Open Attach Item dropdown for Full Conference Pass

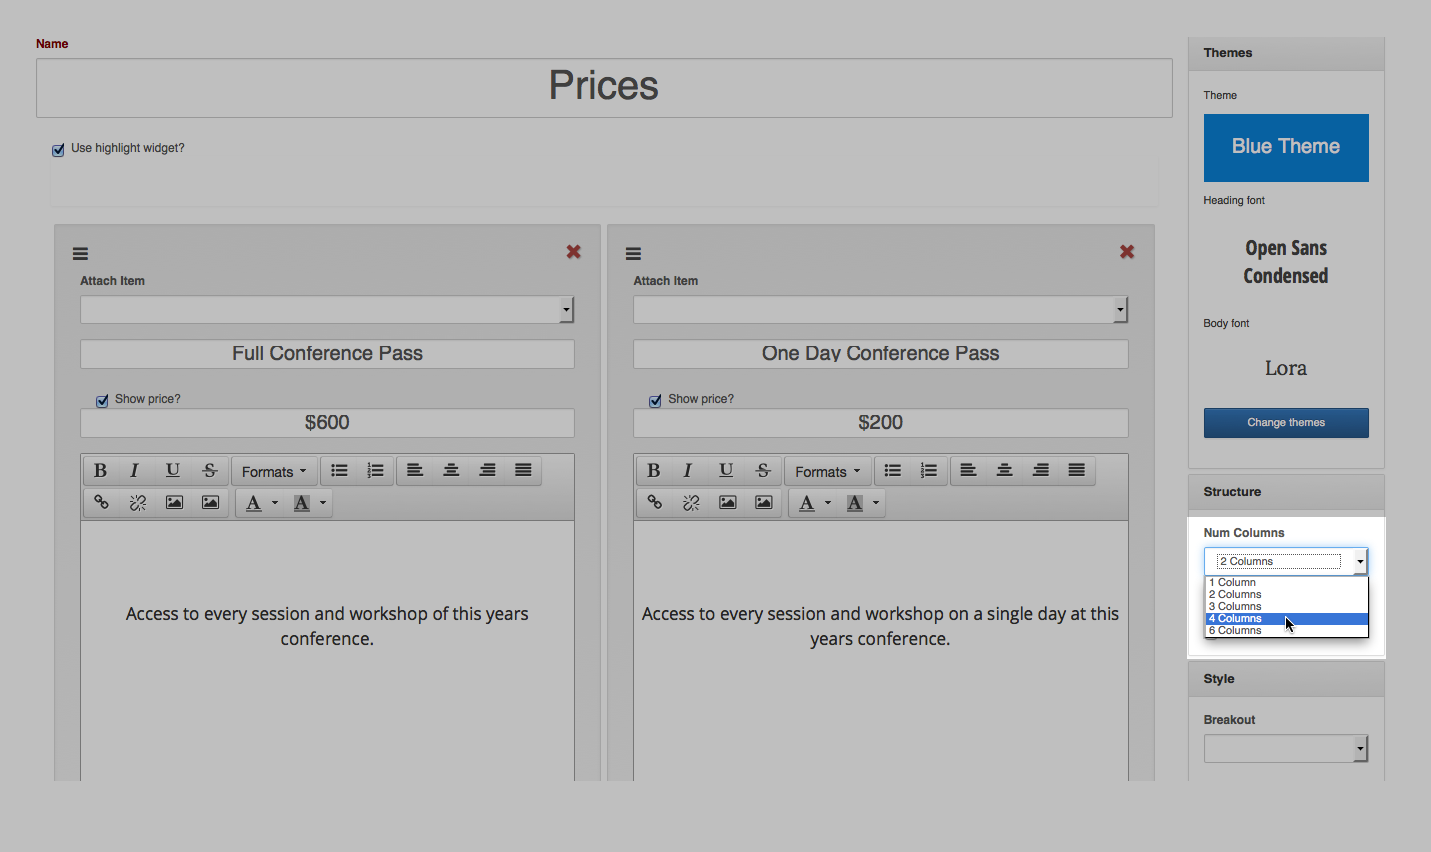tap(327, 310)
